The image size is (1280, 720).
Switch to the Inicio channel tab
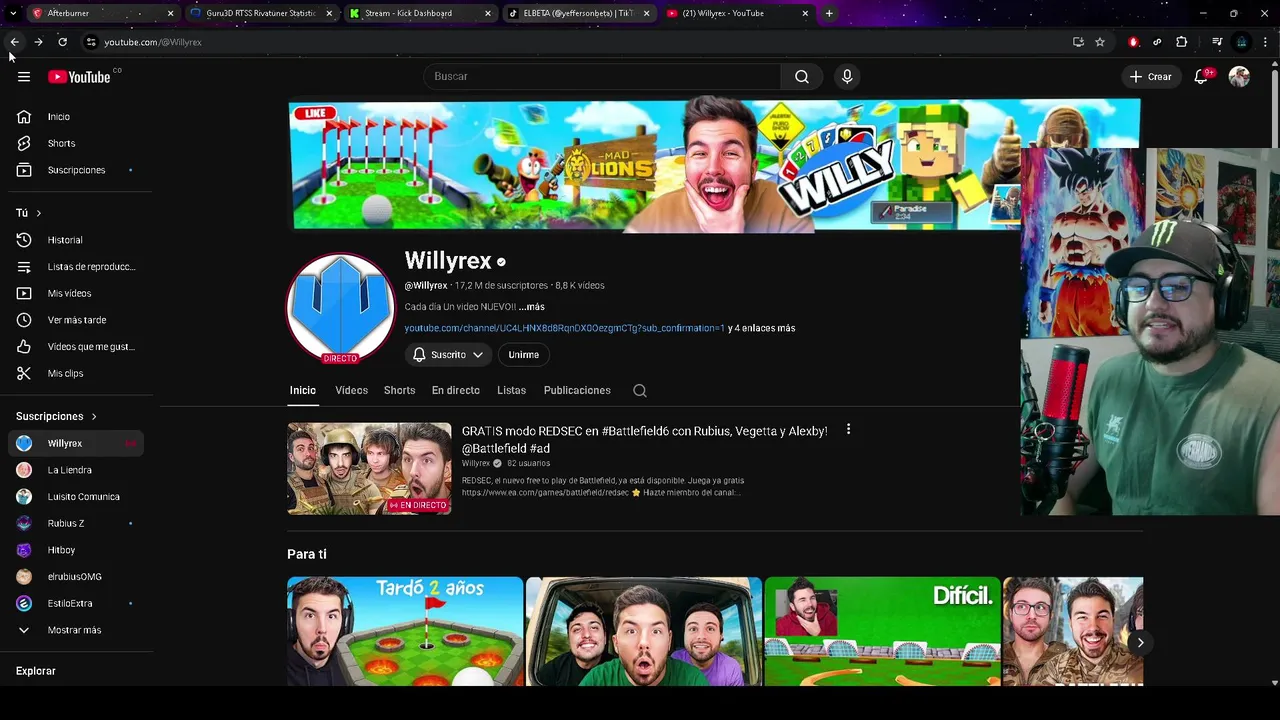coord(302,391)
